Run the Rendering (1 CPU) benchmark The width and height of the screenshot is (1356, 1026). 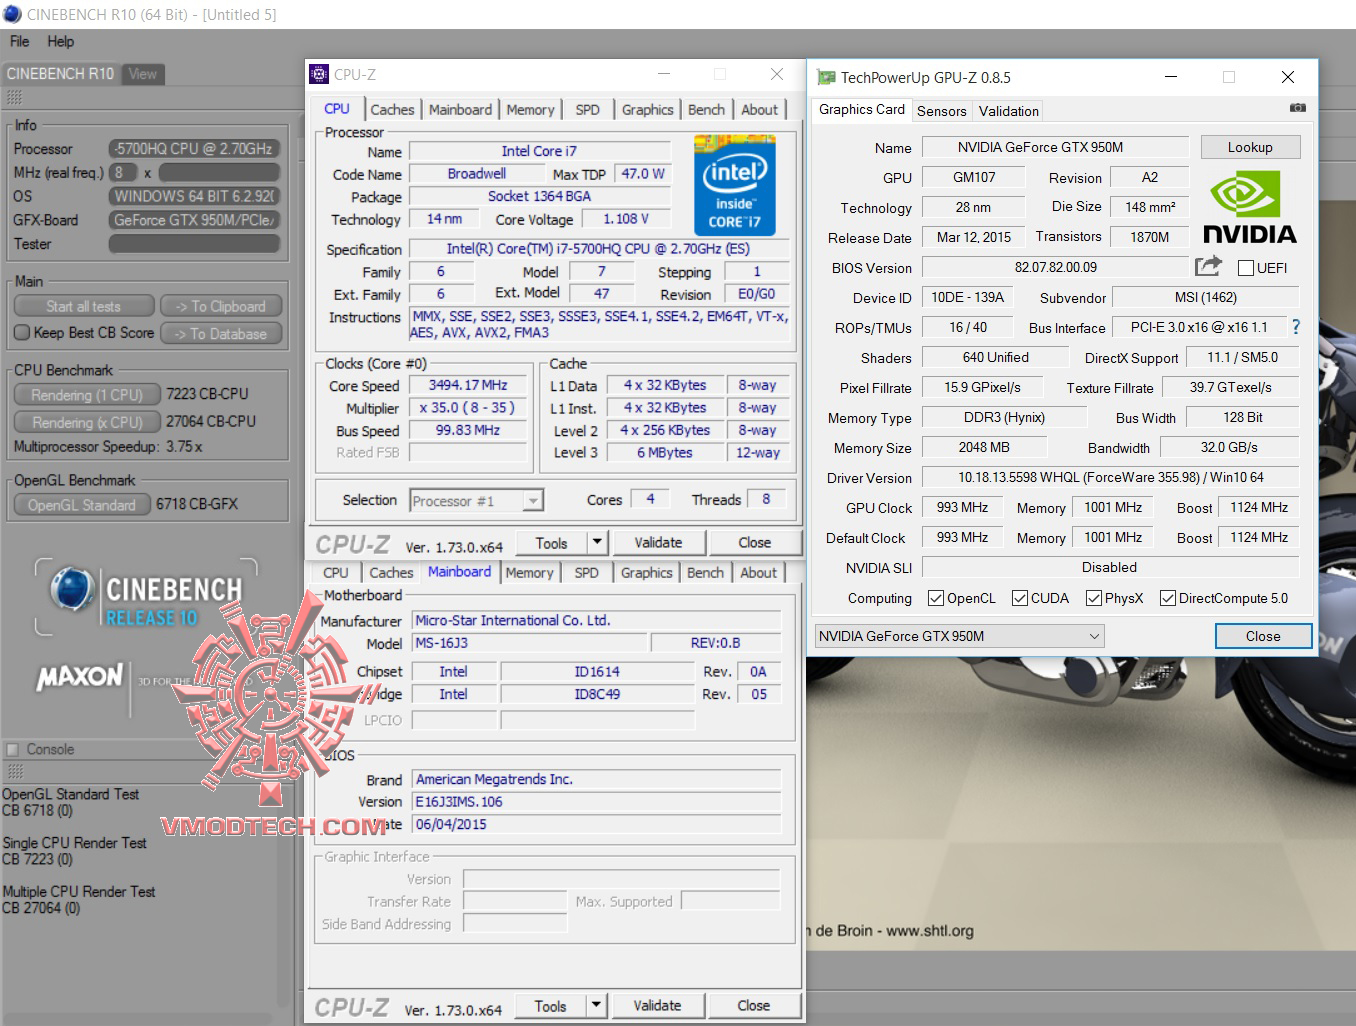[x=87, y=395]
